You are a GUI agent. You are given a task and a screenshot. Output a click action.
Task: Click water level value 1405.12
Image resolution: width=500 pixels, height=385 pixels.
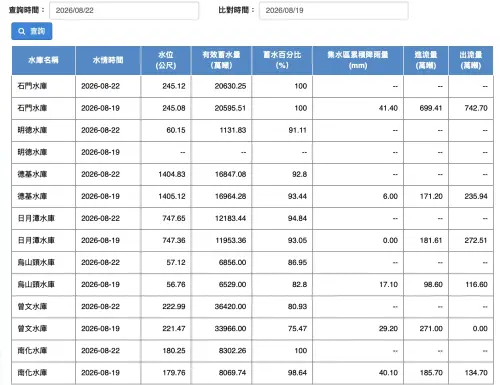tap(172, 196)
